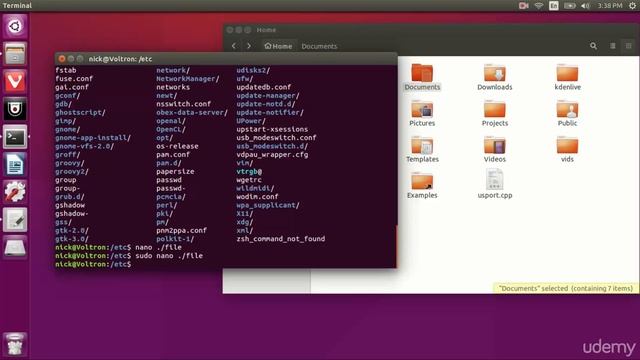This screenshot has width=640, height=360.
Task: Open LibreOffice Writer from launcher
Action: click(15, 164)
